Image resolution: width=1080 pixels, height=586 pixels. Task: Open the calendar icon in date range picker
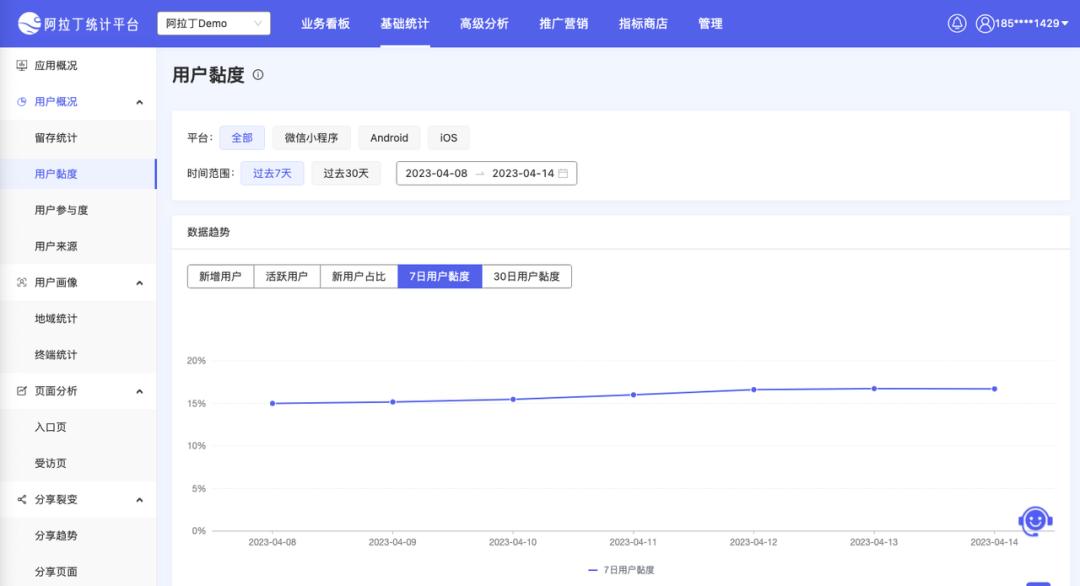565,172
